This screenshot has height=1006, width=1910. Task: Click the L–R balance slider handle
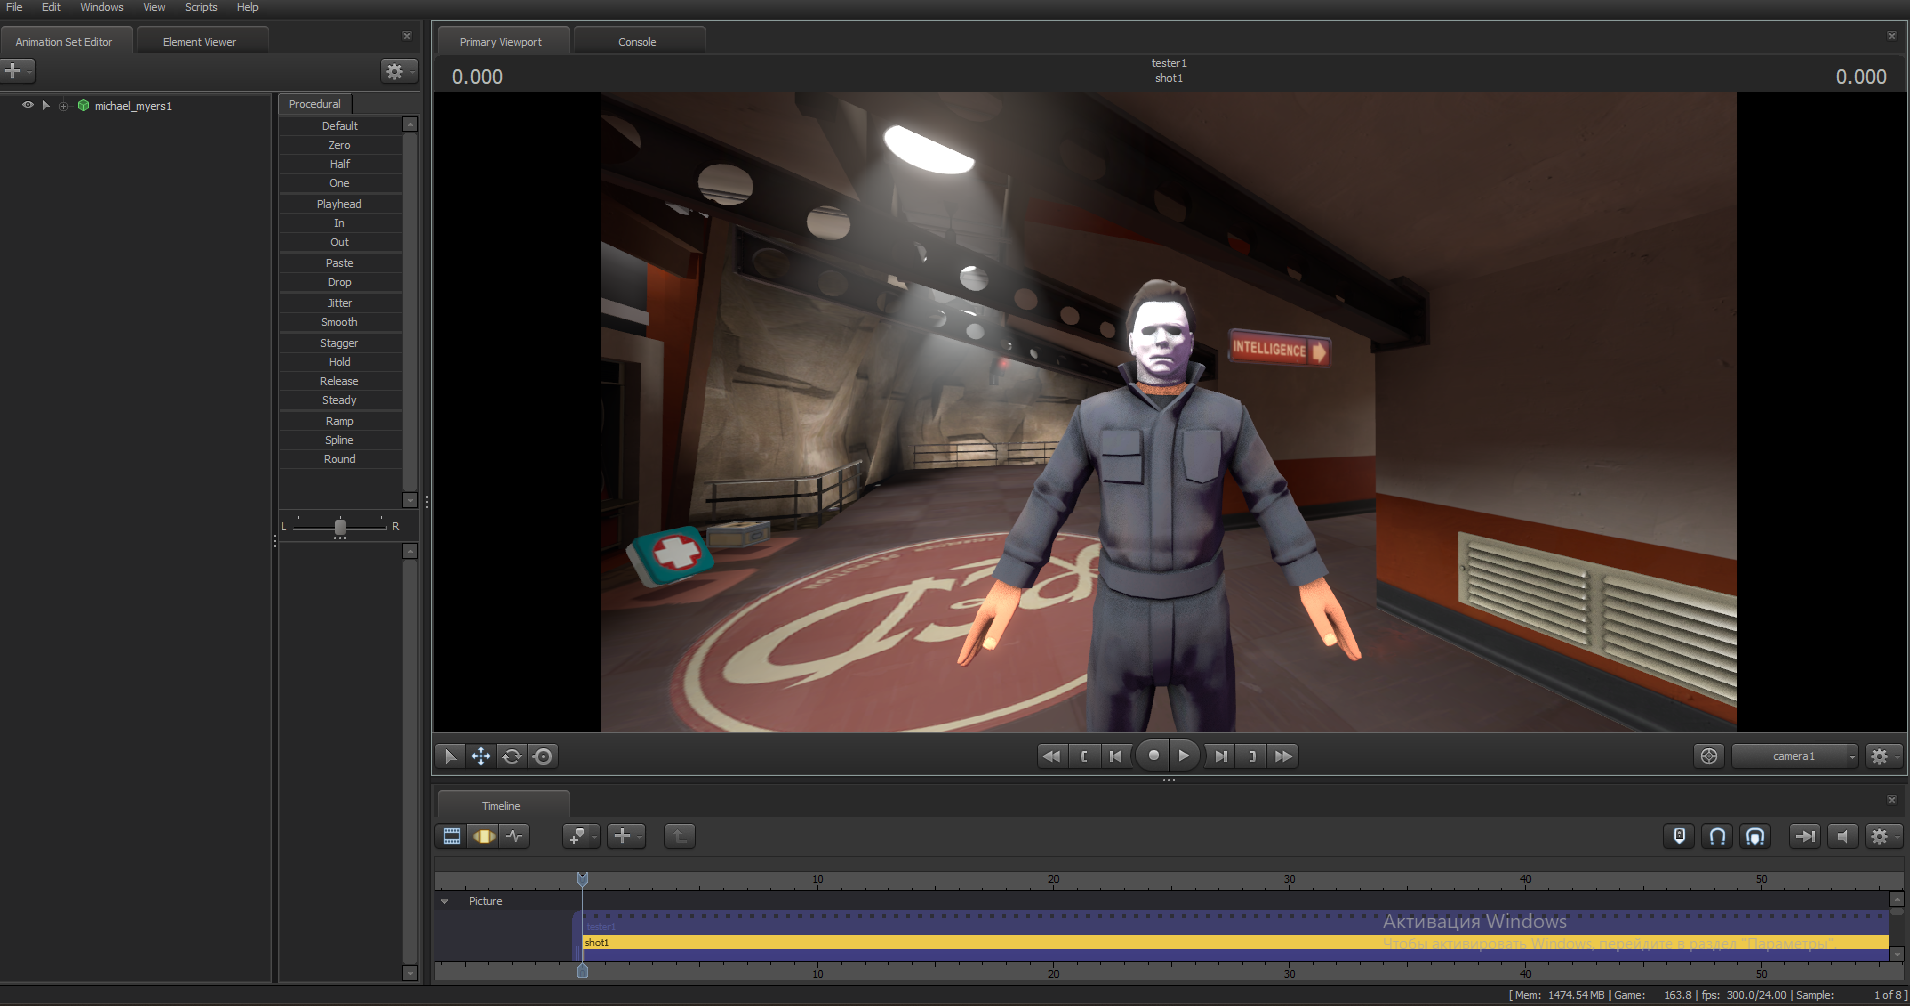click(x=340, y=527)
